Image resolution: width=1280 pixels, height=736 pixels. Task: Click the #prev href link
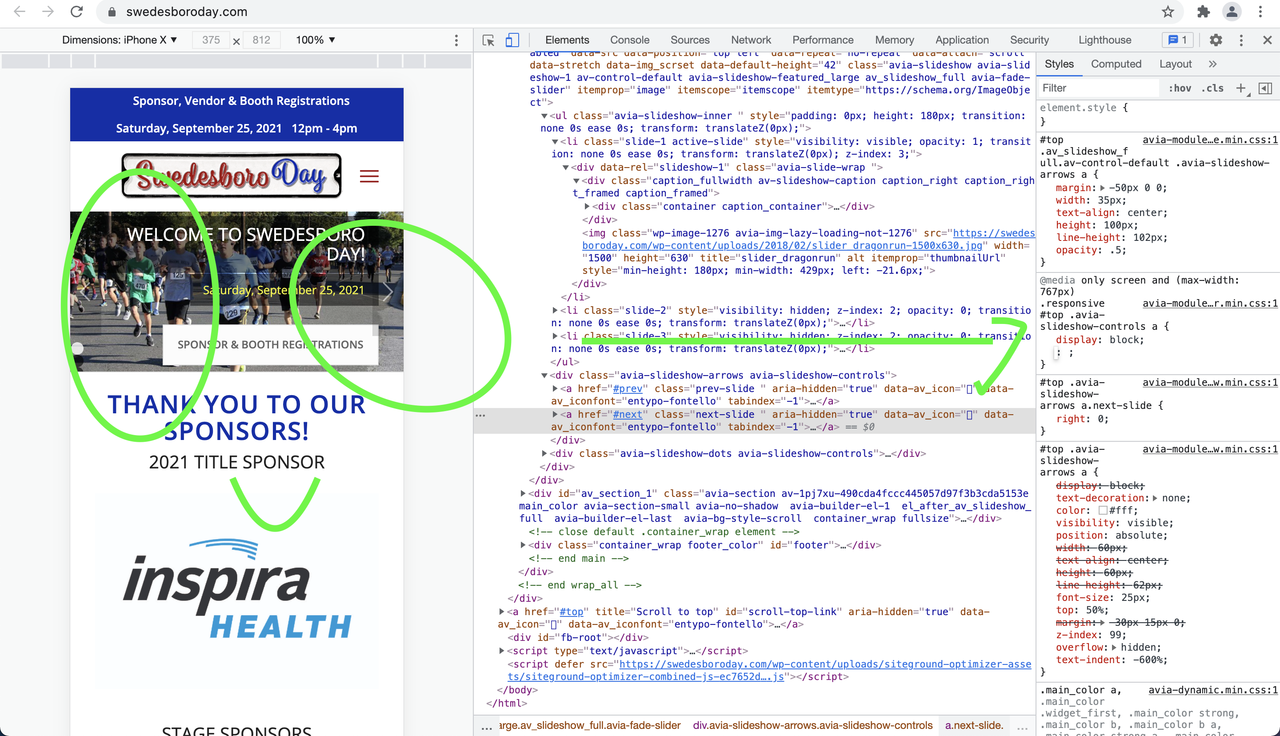pos(628,388)
